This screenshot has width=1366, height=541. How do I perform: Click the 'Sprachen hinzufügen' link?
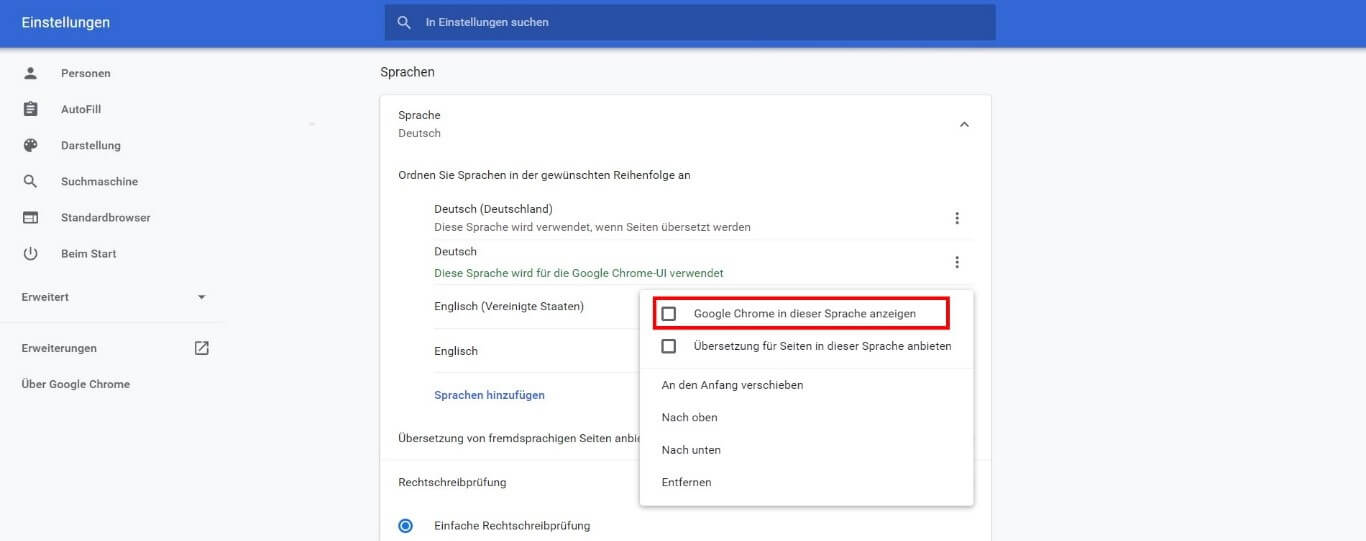(489, 395)
